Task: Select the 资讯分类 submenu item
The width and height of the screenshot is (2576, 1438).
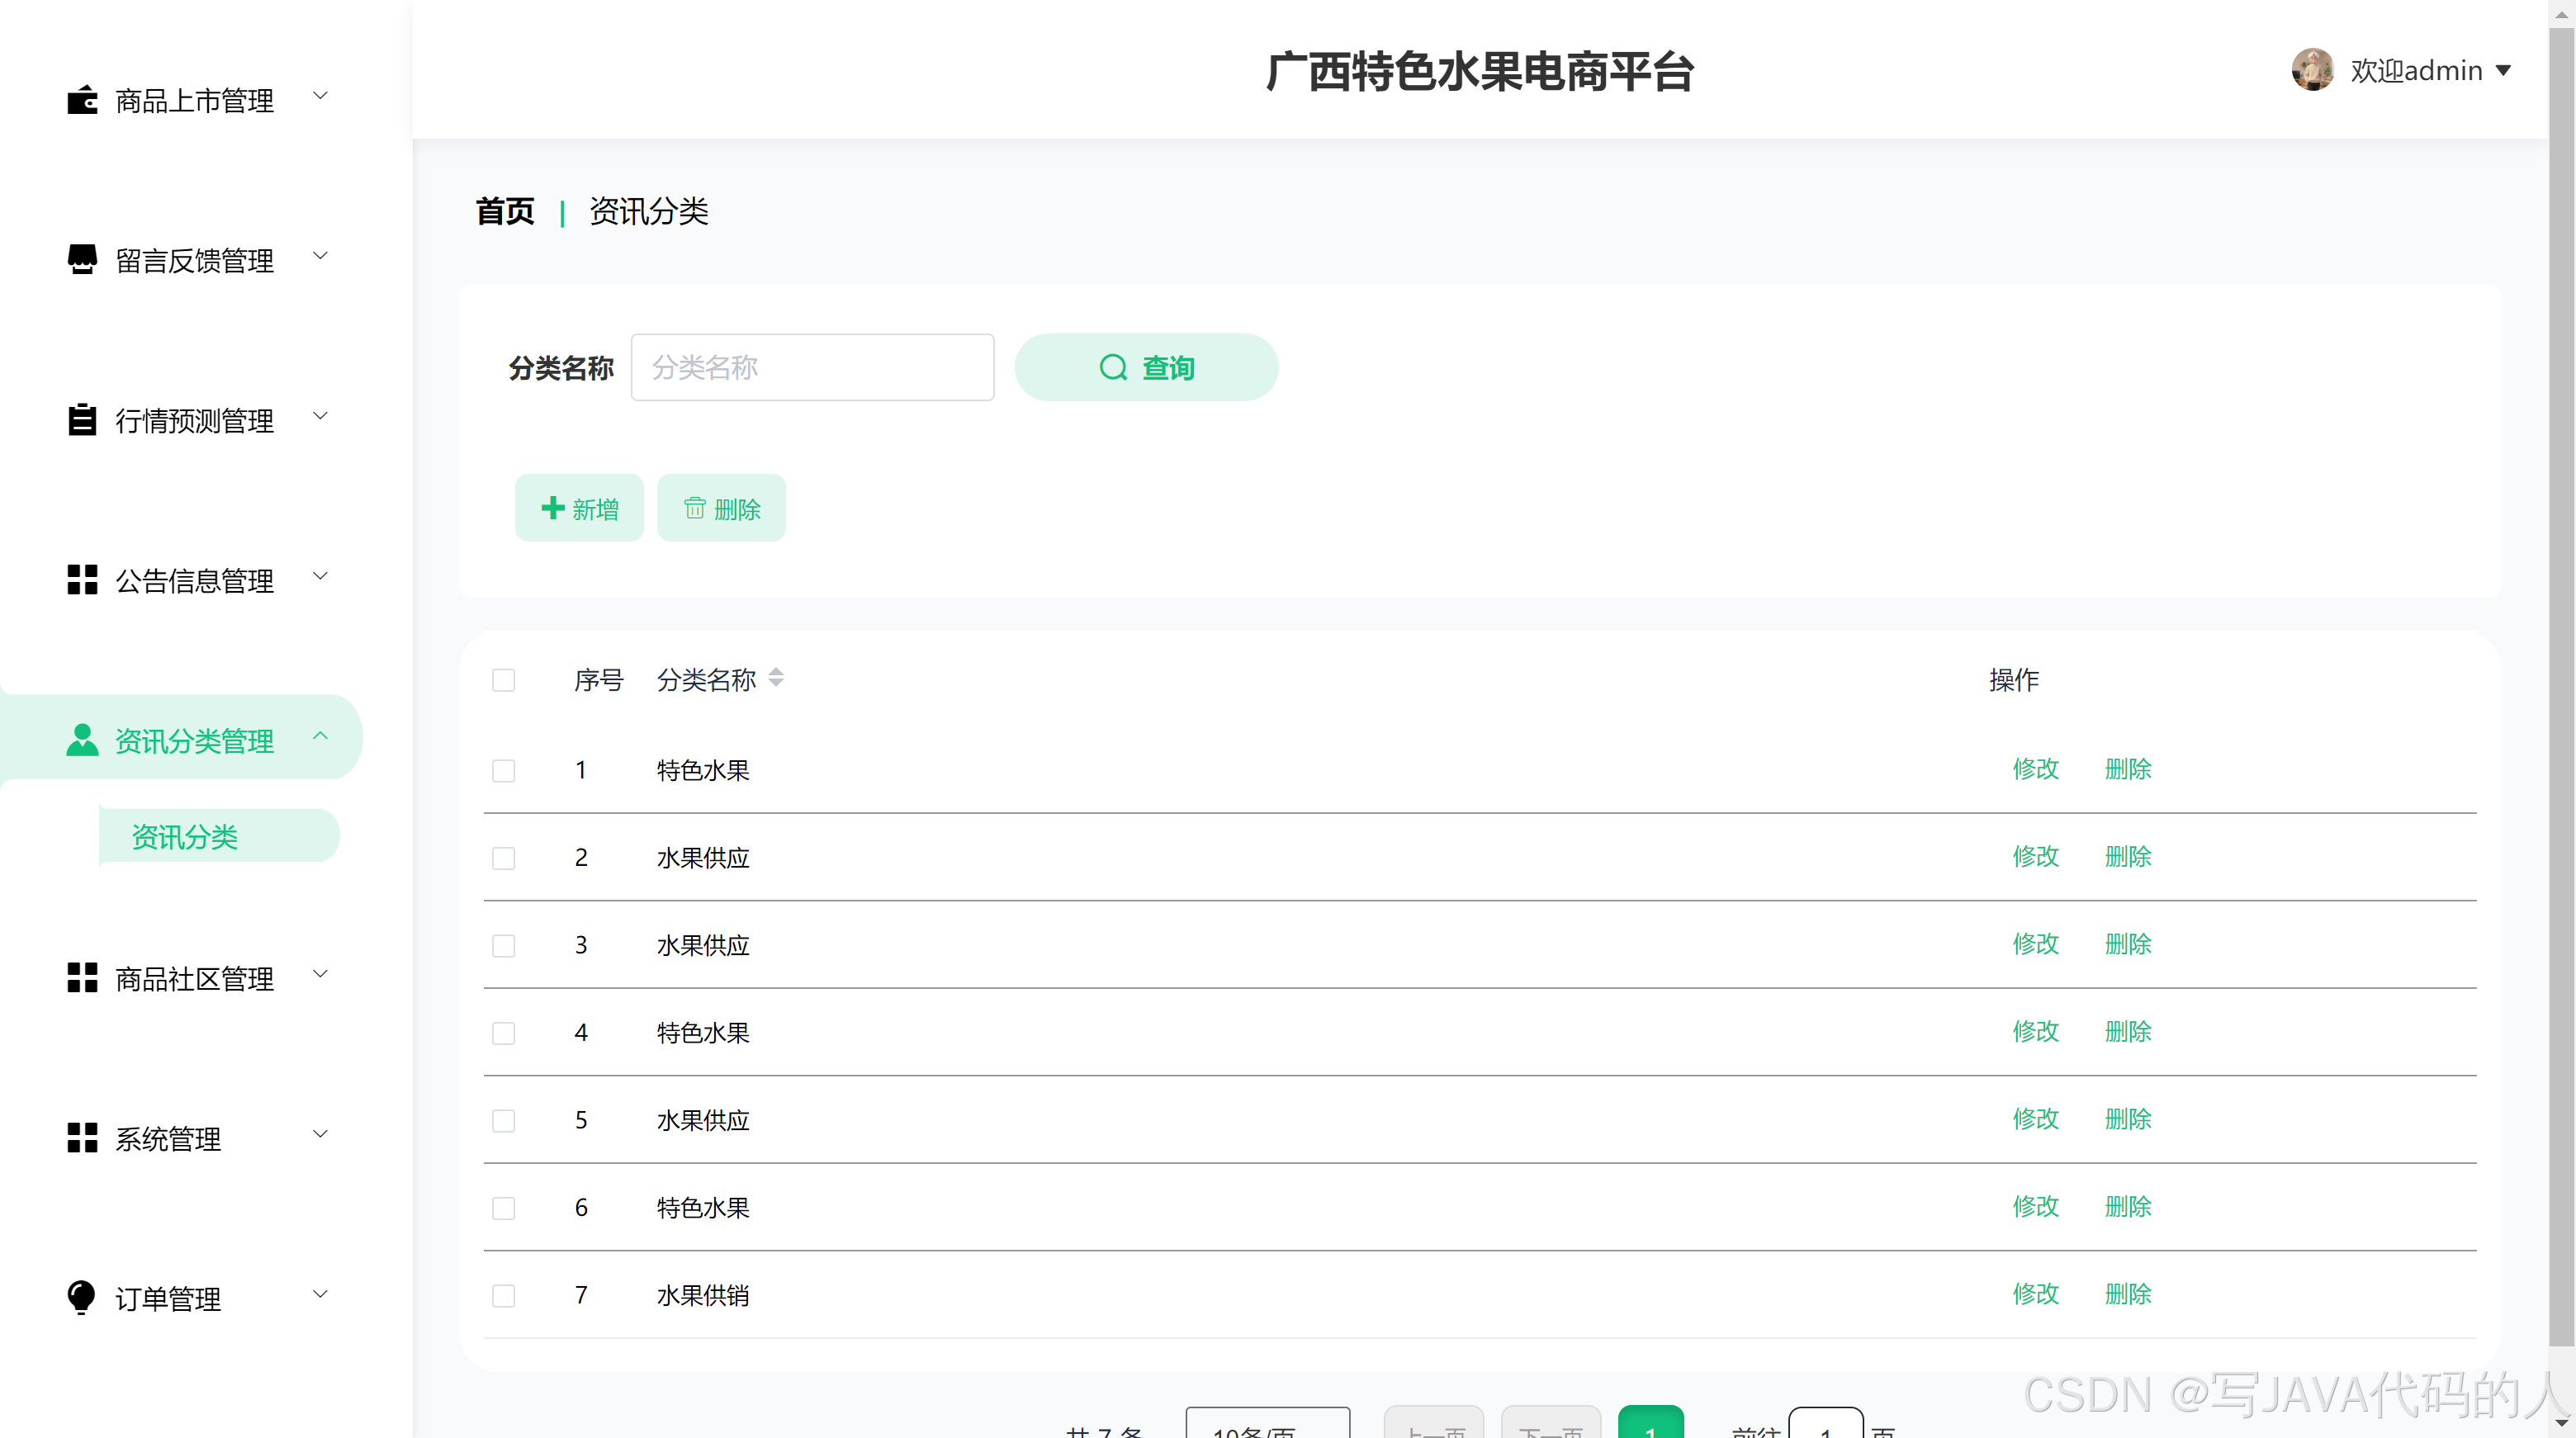Action: (x=219, y=836)
